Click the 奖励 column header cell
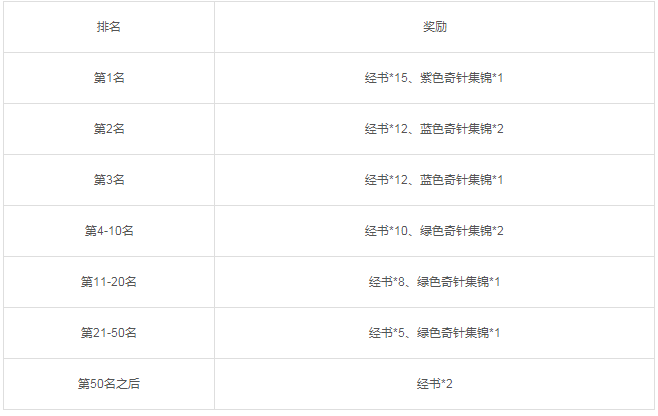This screenshot has height=416, width=658. 434,27
